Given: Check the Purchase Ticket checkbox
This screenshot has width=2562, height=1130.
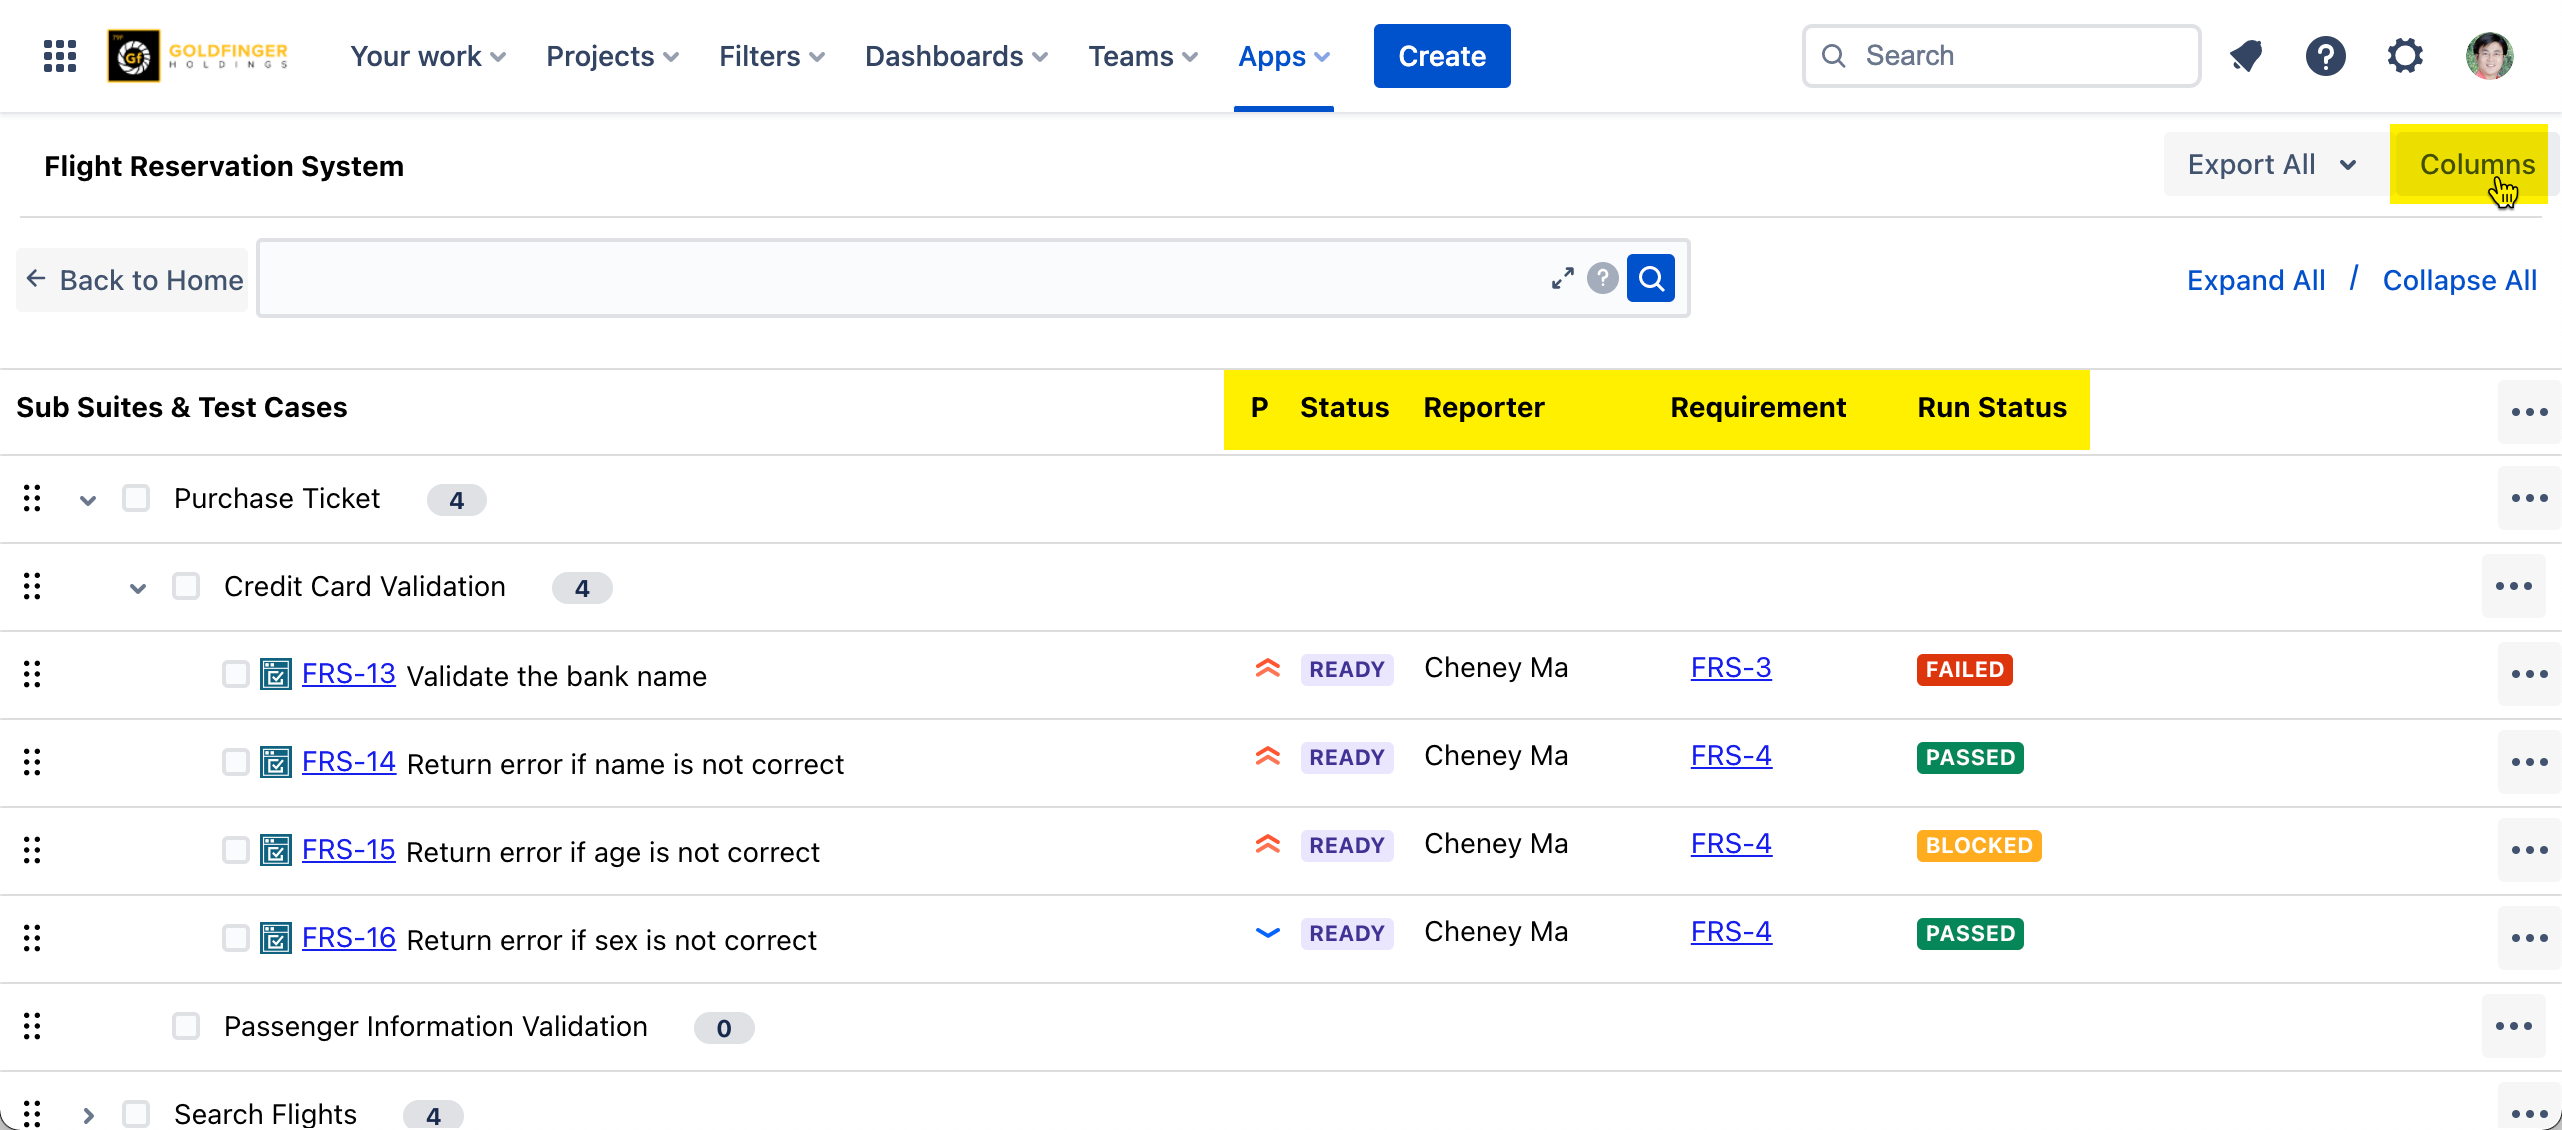Looking at the screenshot, I should pyautogui.click(x=136, y=498).
